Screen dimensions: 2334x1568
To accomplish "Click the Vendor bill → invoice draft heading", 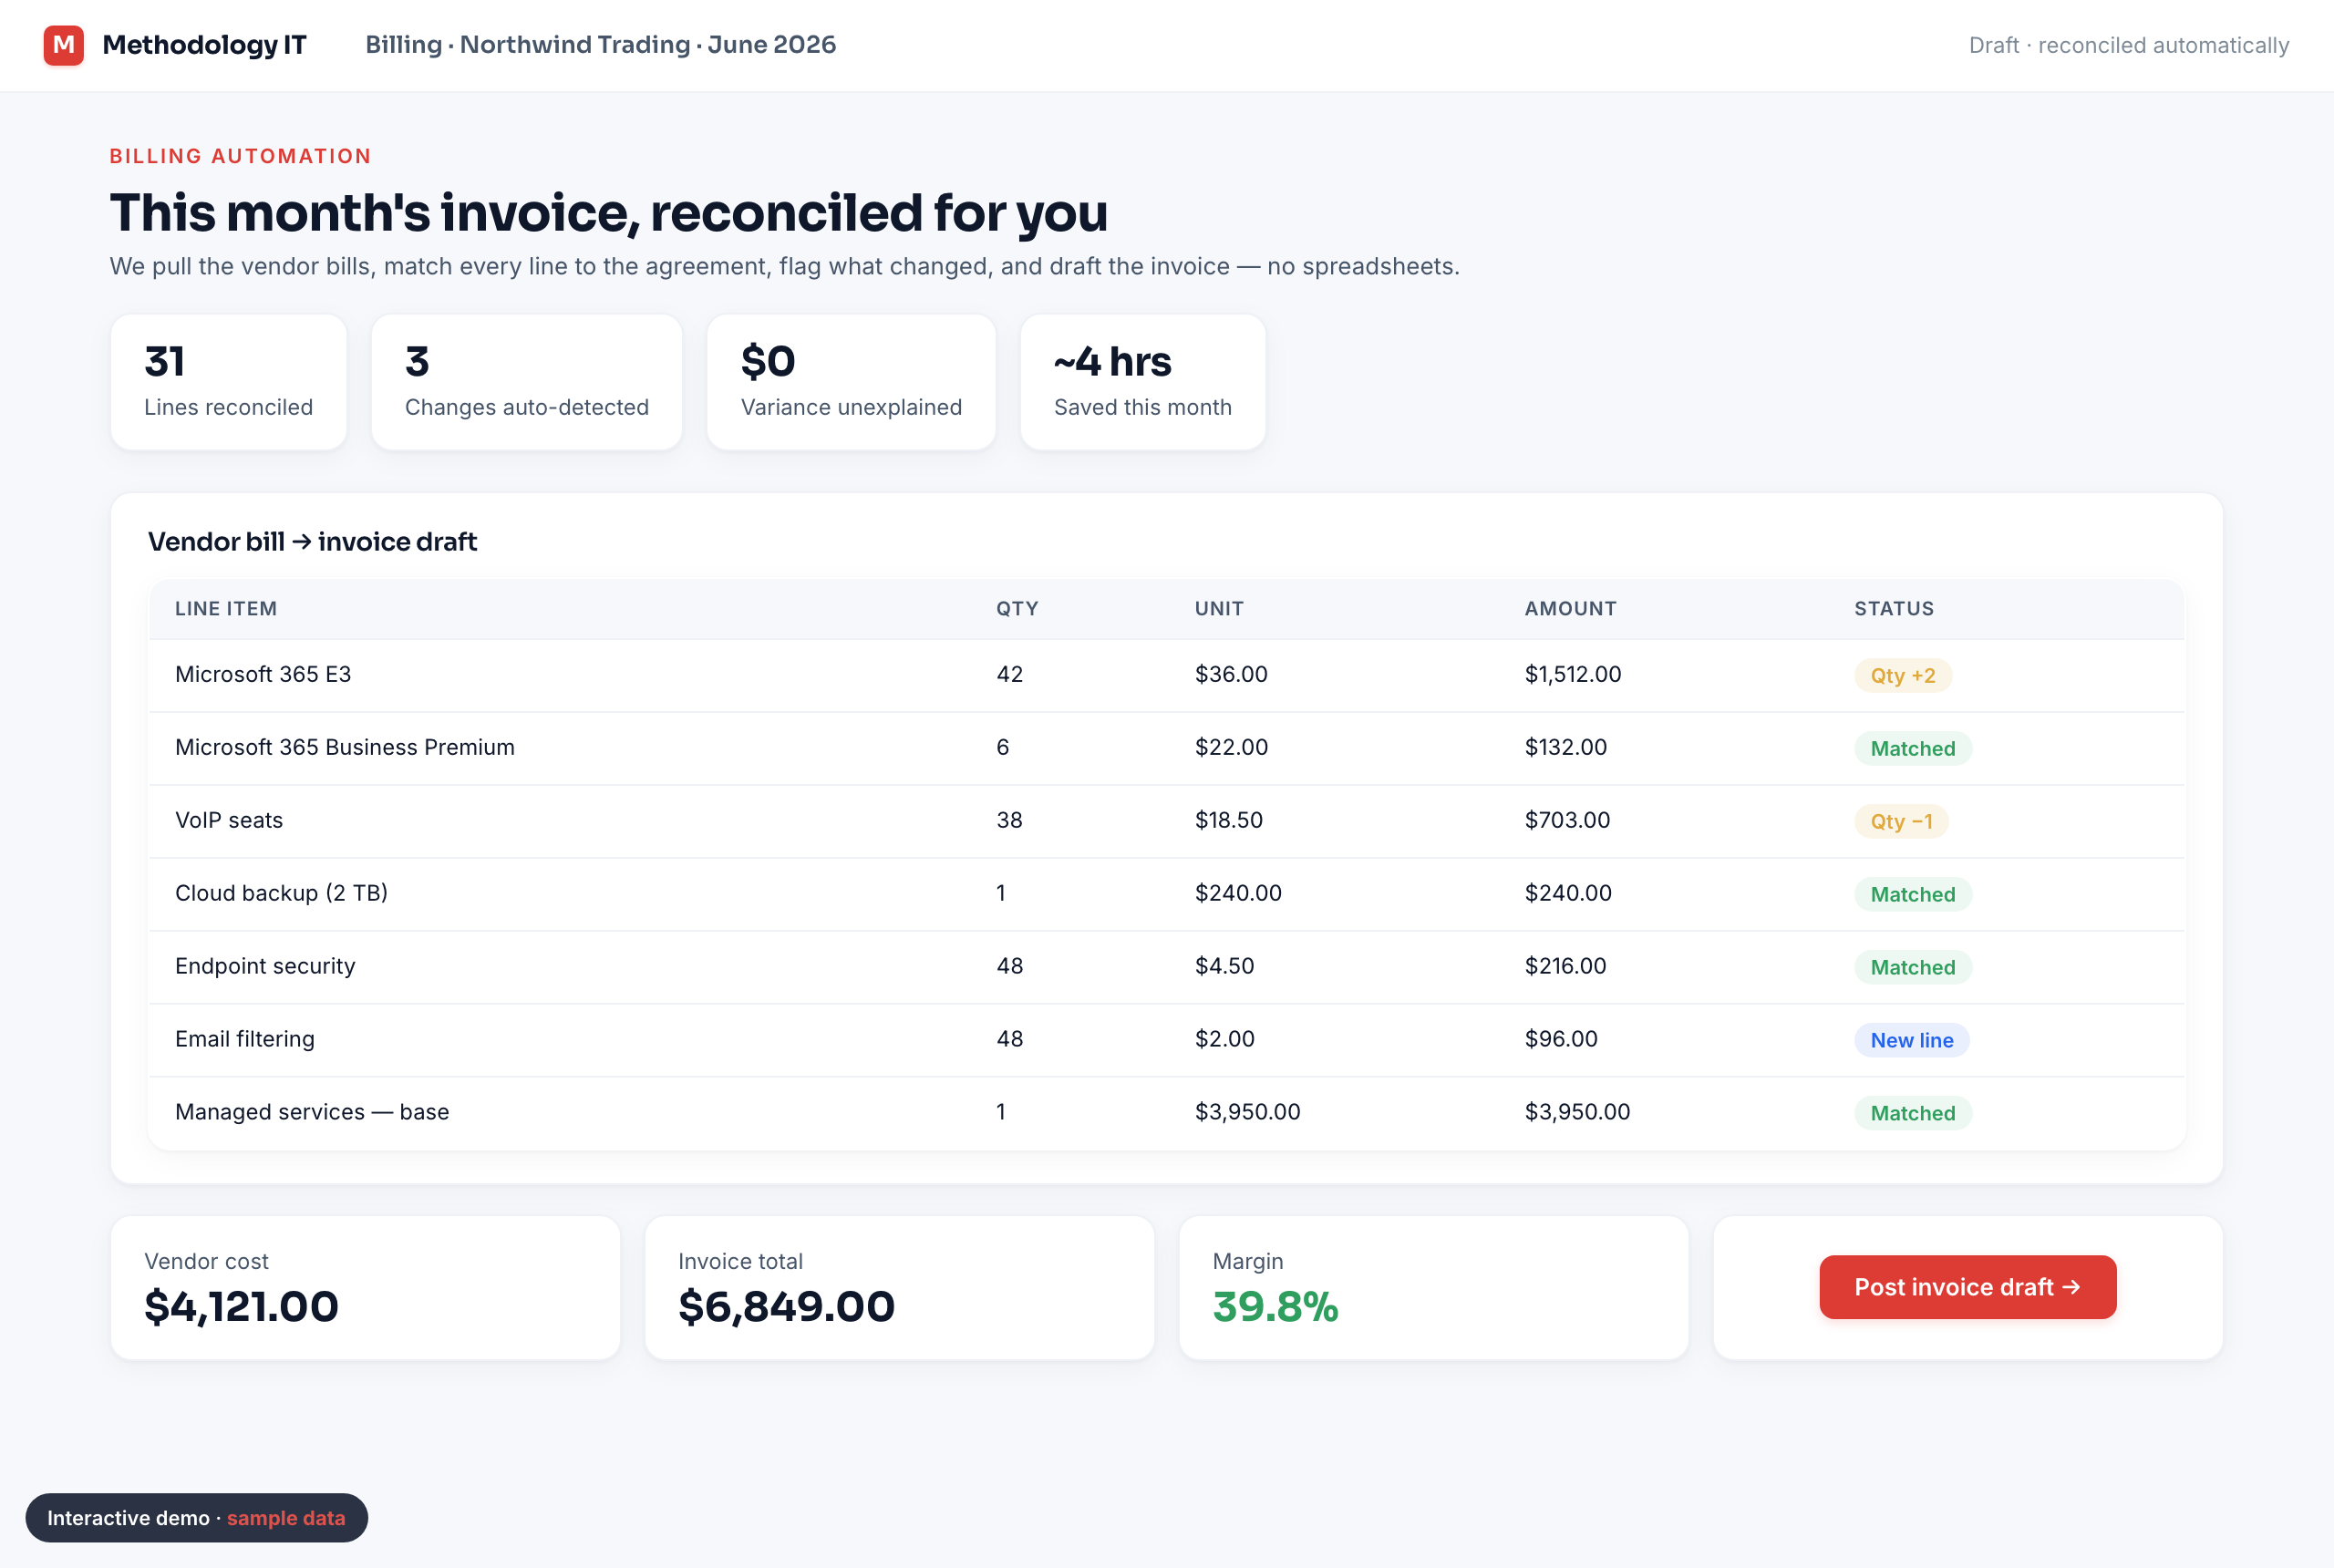I will point(312,542).
